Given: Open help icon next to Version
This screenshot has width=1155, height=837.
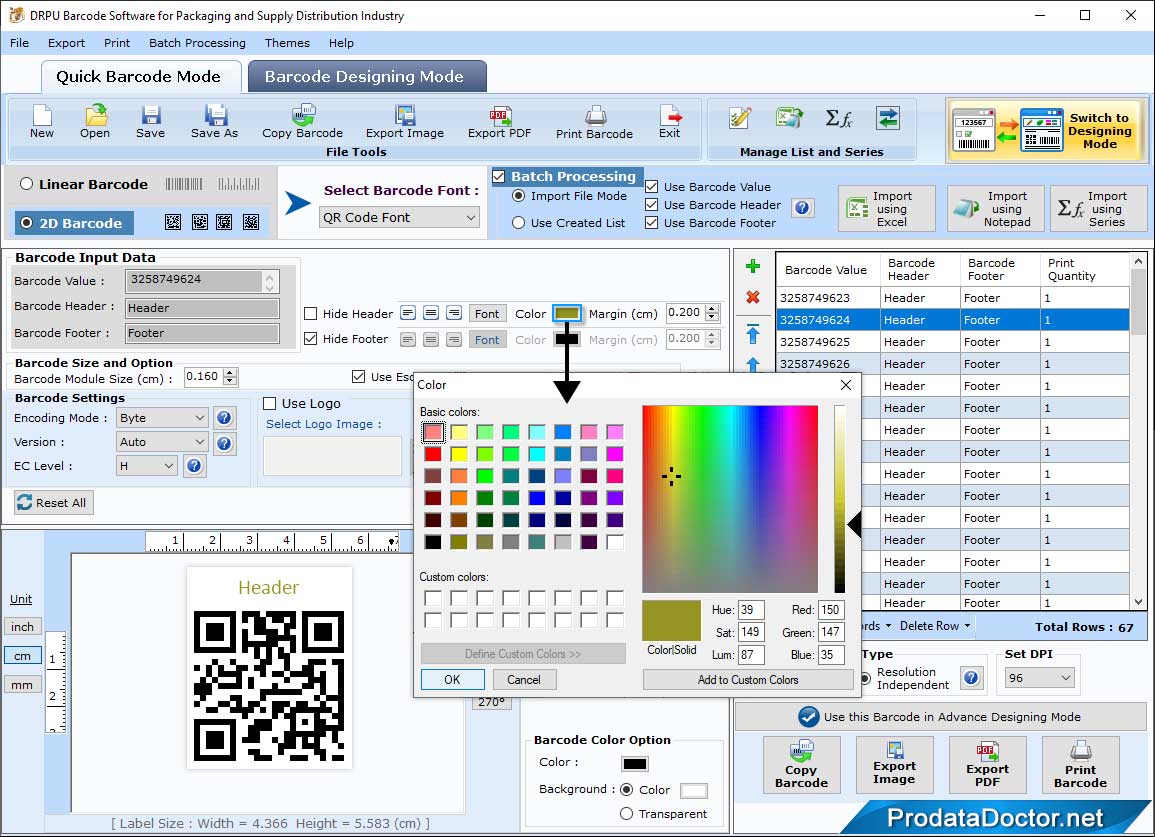Looking at the screenshot, I should [x=224, y=443].
